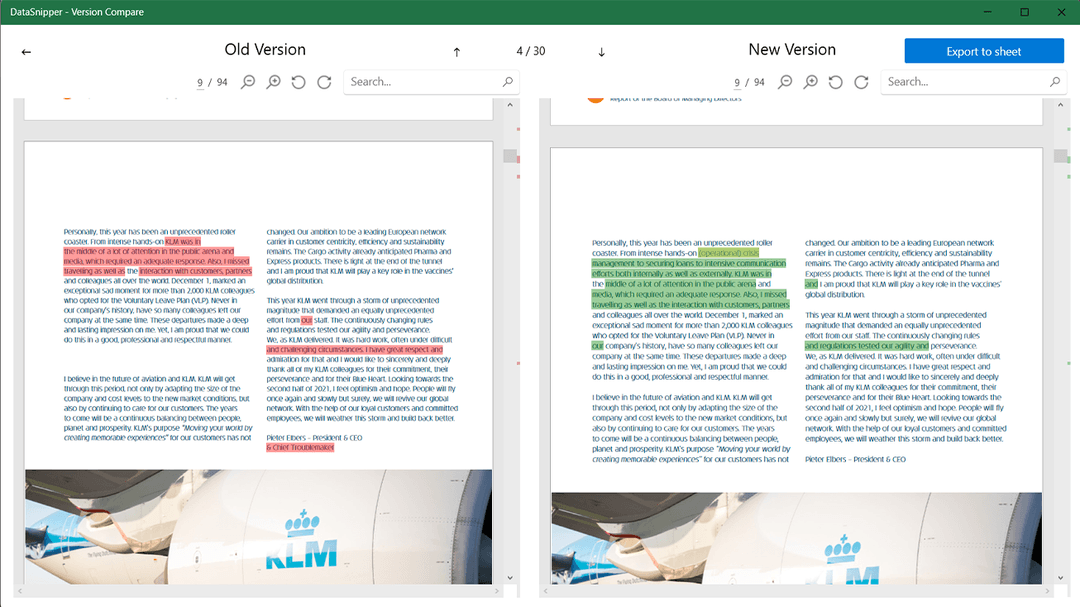Rotate New Version page clockwise

tap(861, 82)
